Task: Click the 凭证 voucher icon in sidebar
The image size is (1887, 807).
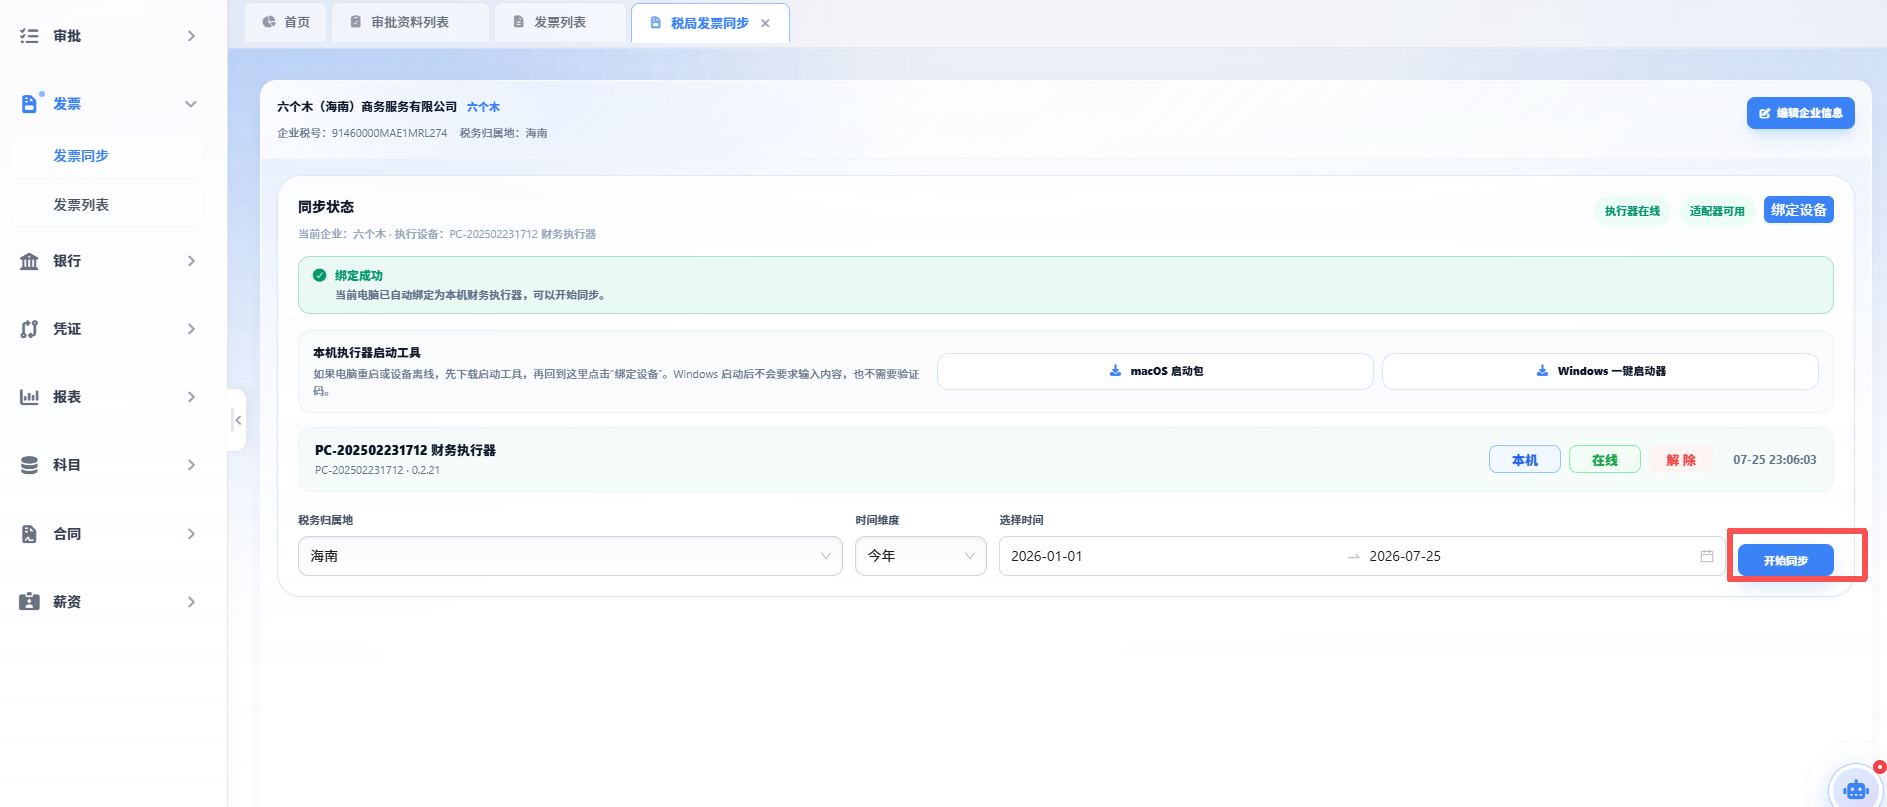Action: (29, 329)
